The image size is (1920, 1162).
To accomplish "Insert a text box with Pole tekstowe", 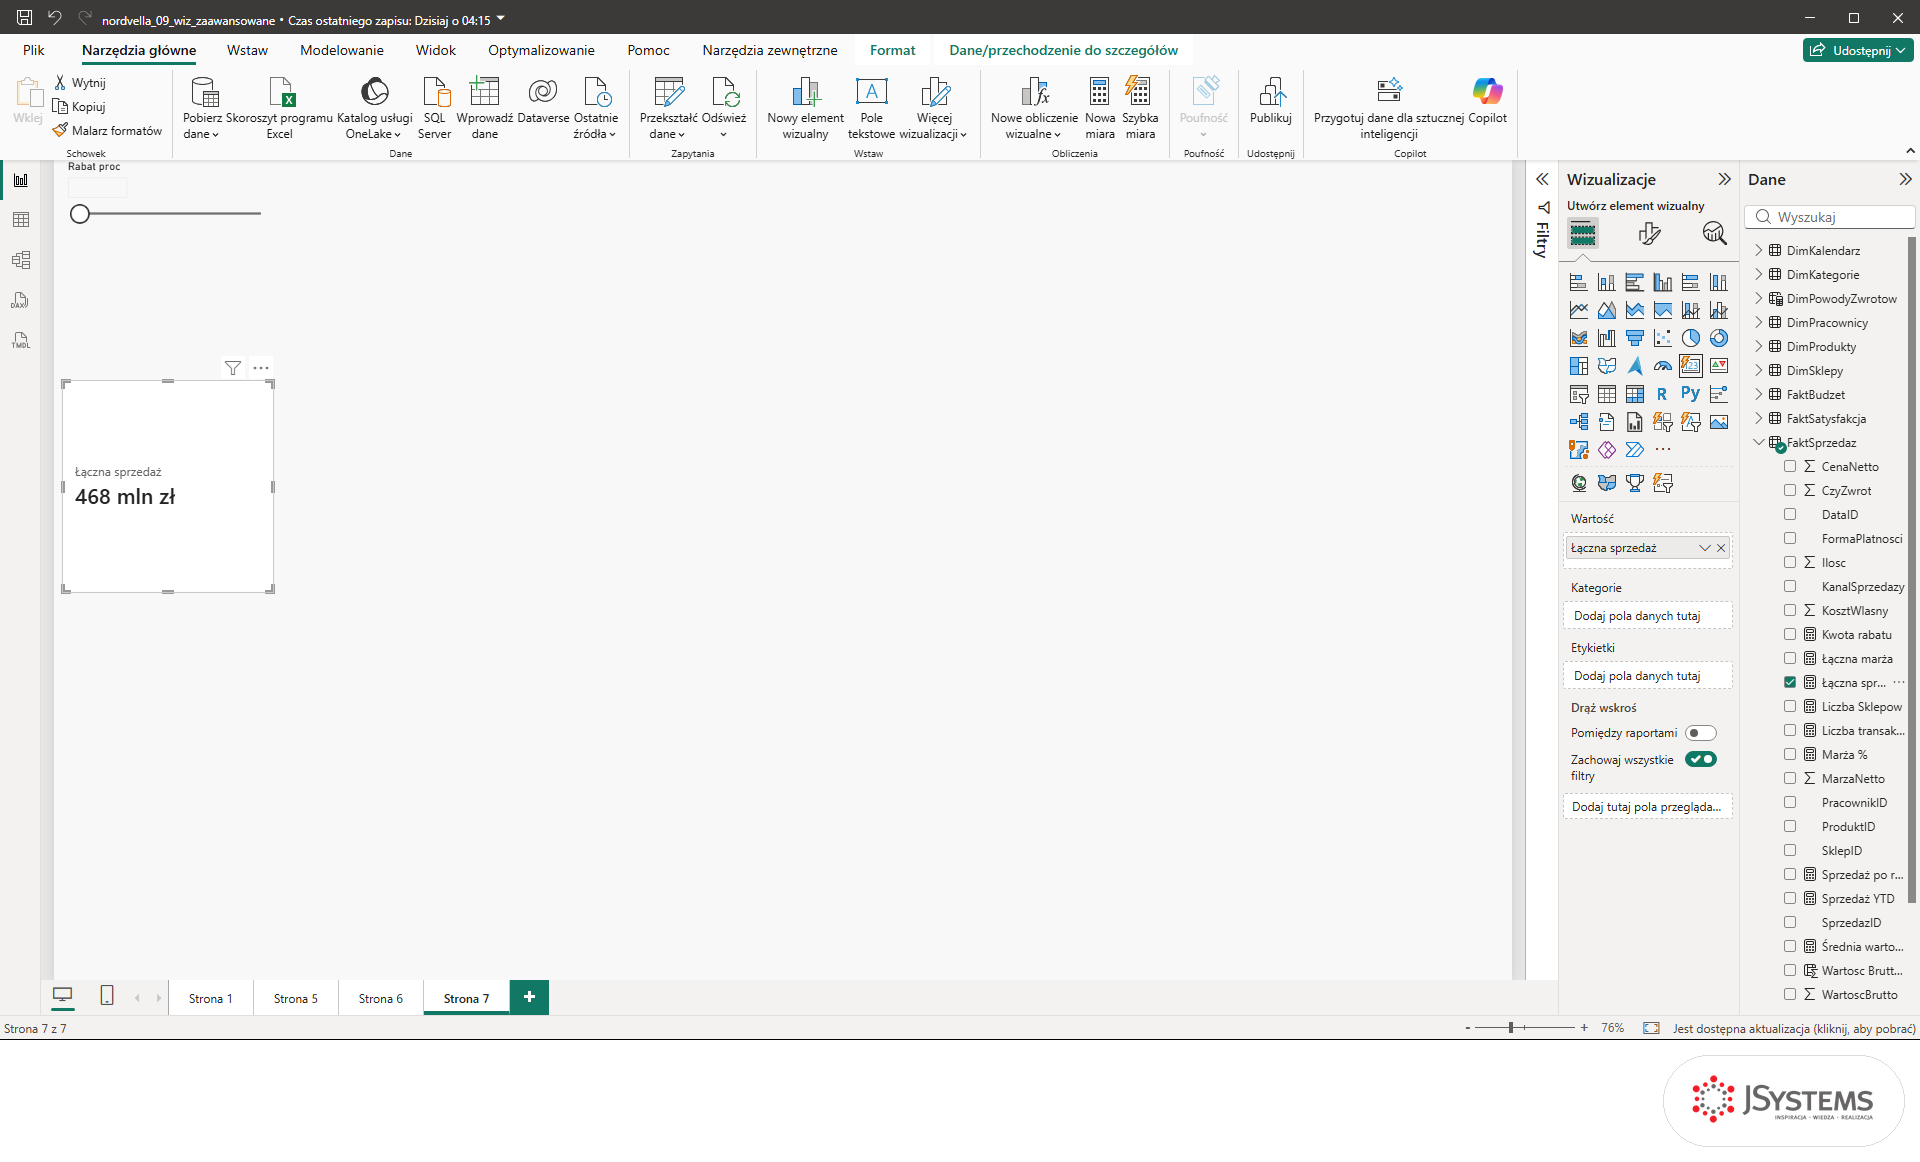I will [871, 108].
